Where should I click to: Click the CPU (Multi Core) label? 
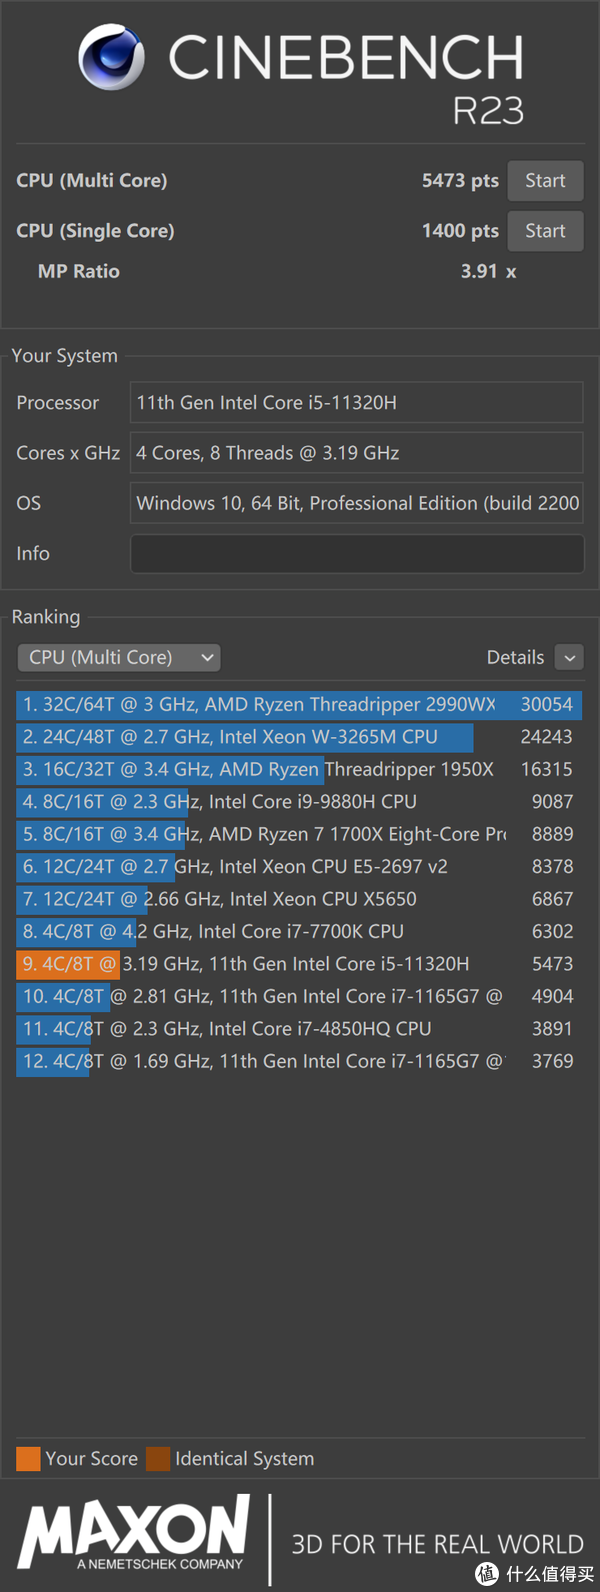tap(92, 181)
